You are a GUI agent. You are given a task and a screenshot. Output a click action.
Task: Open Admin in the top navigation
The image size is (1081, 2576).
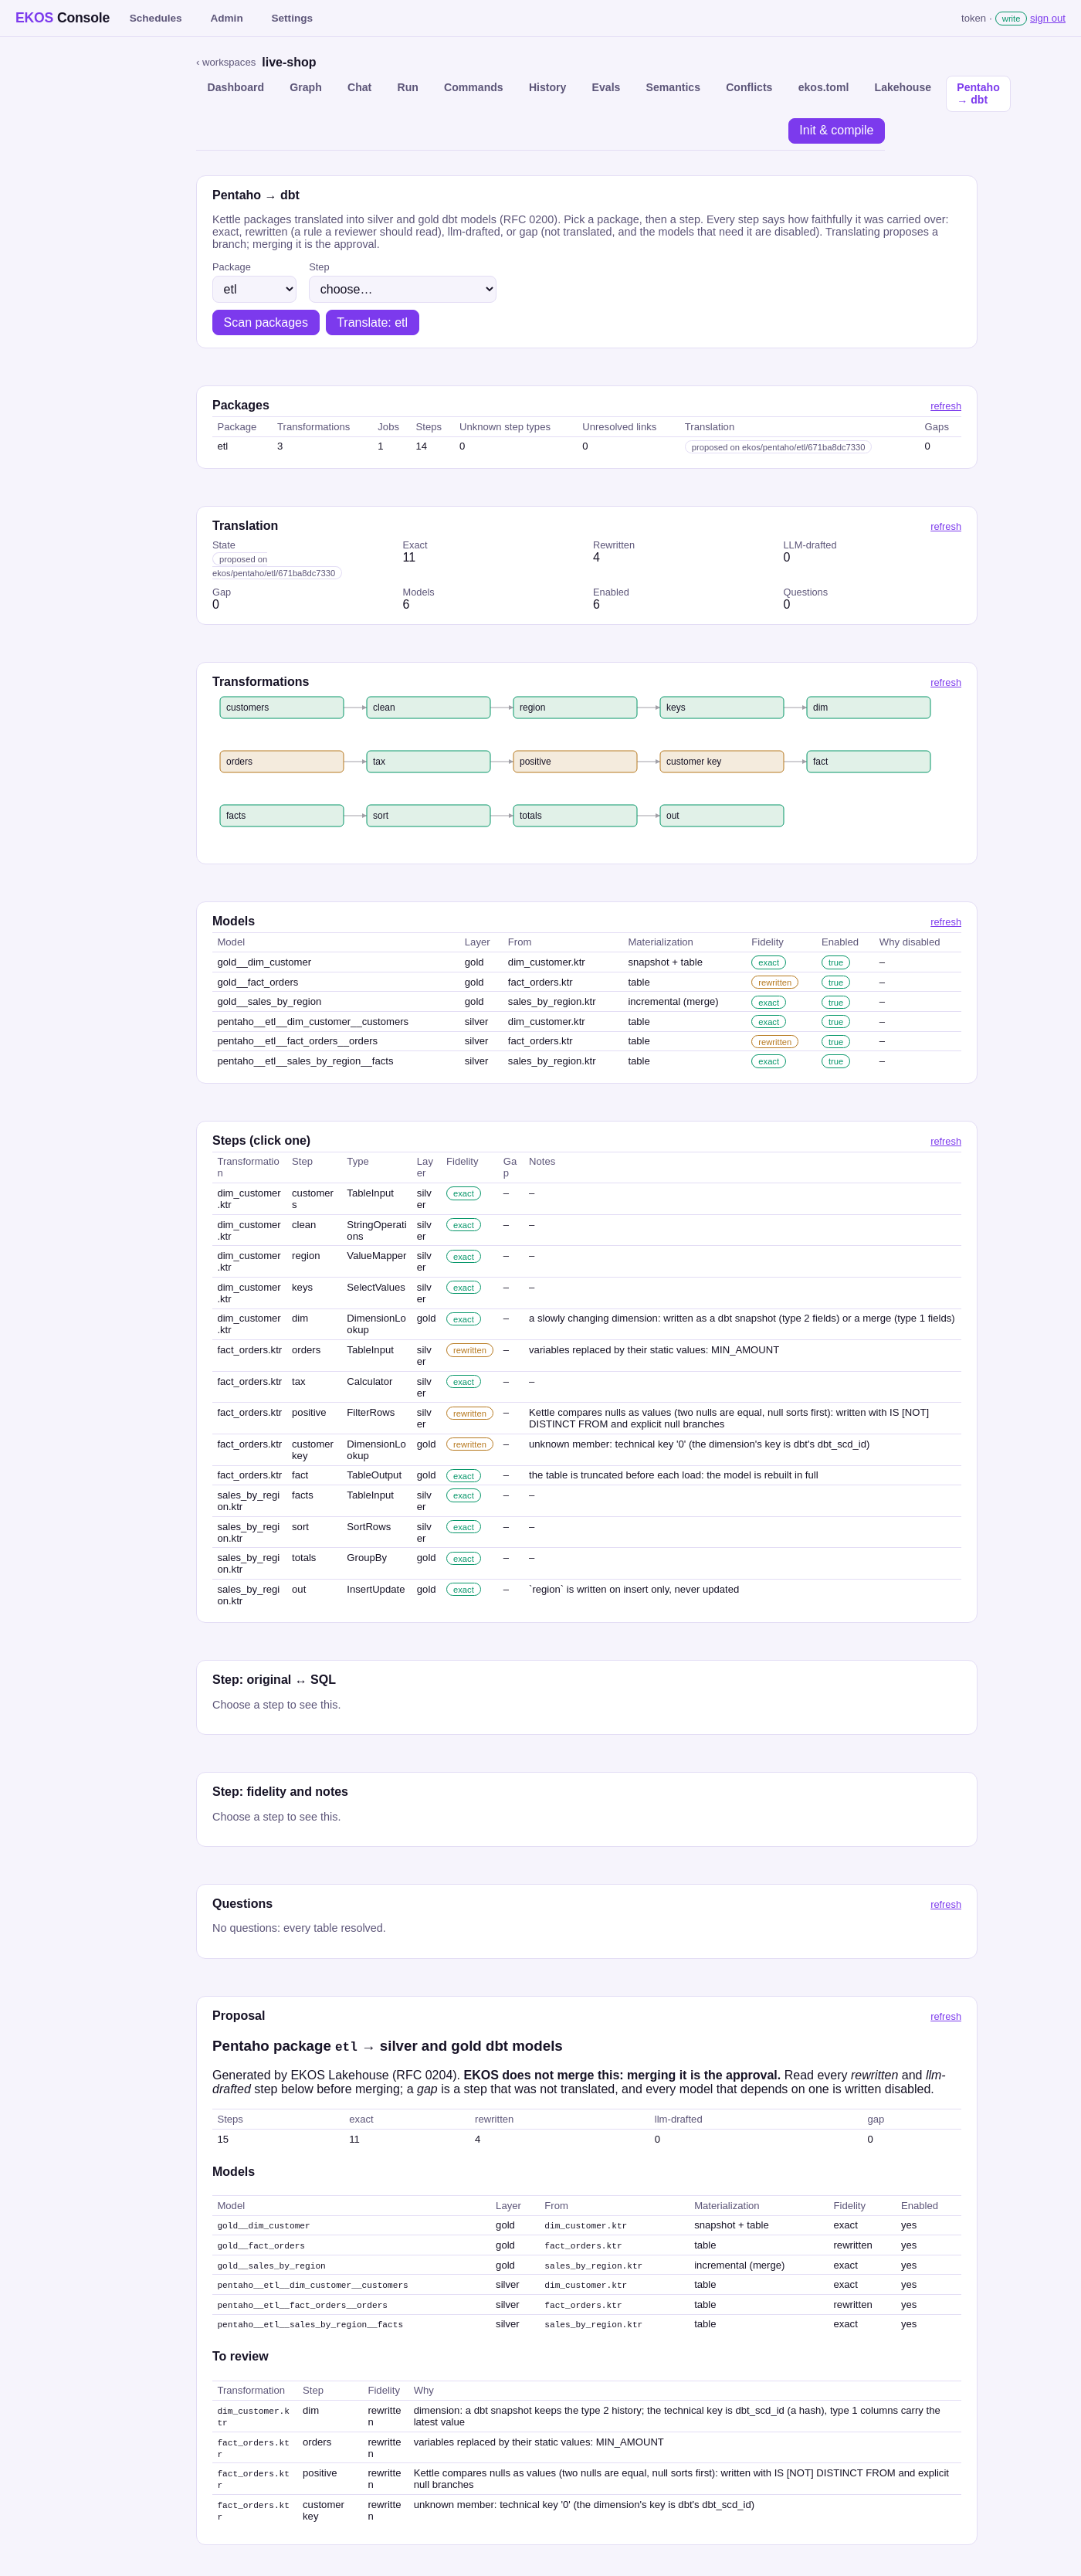click(x=226, y=18)
